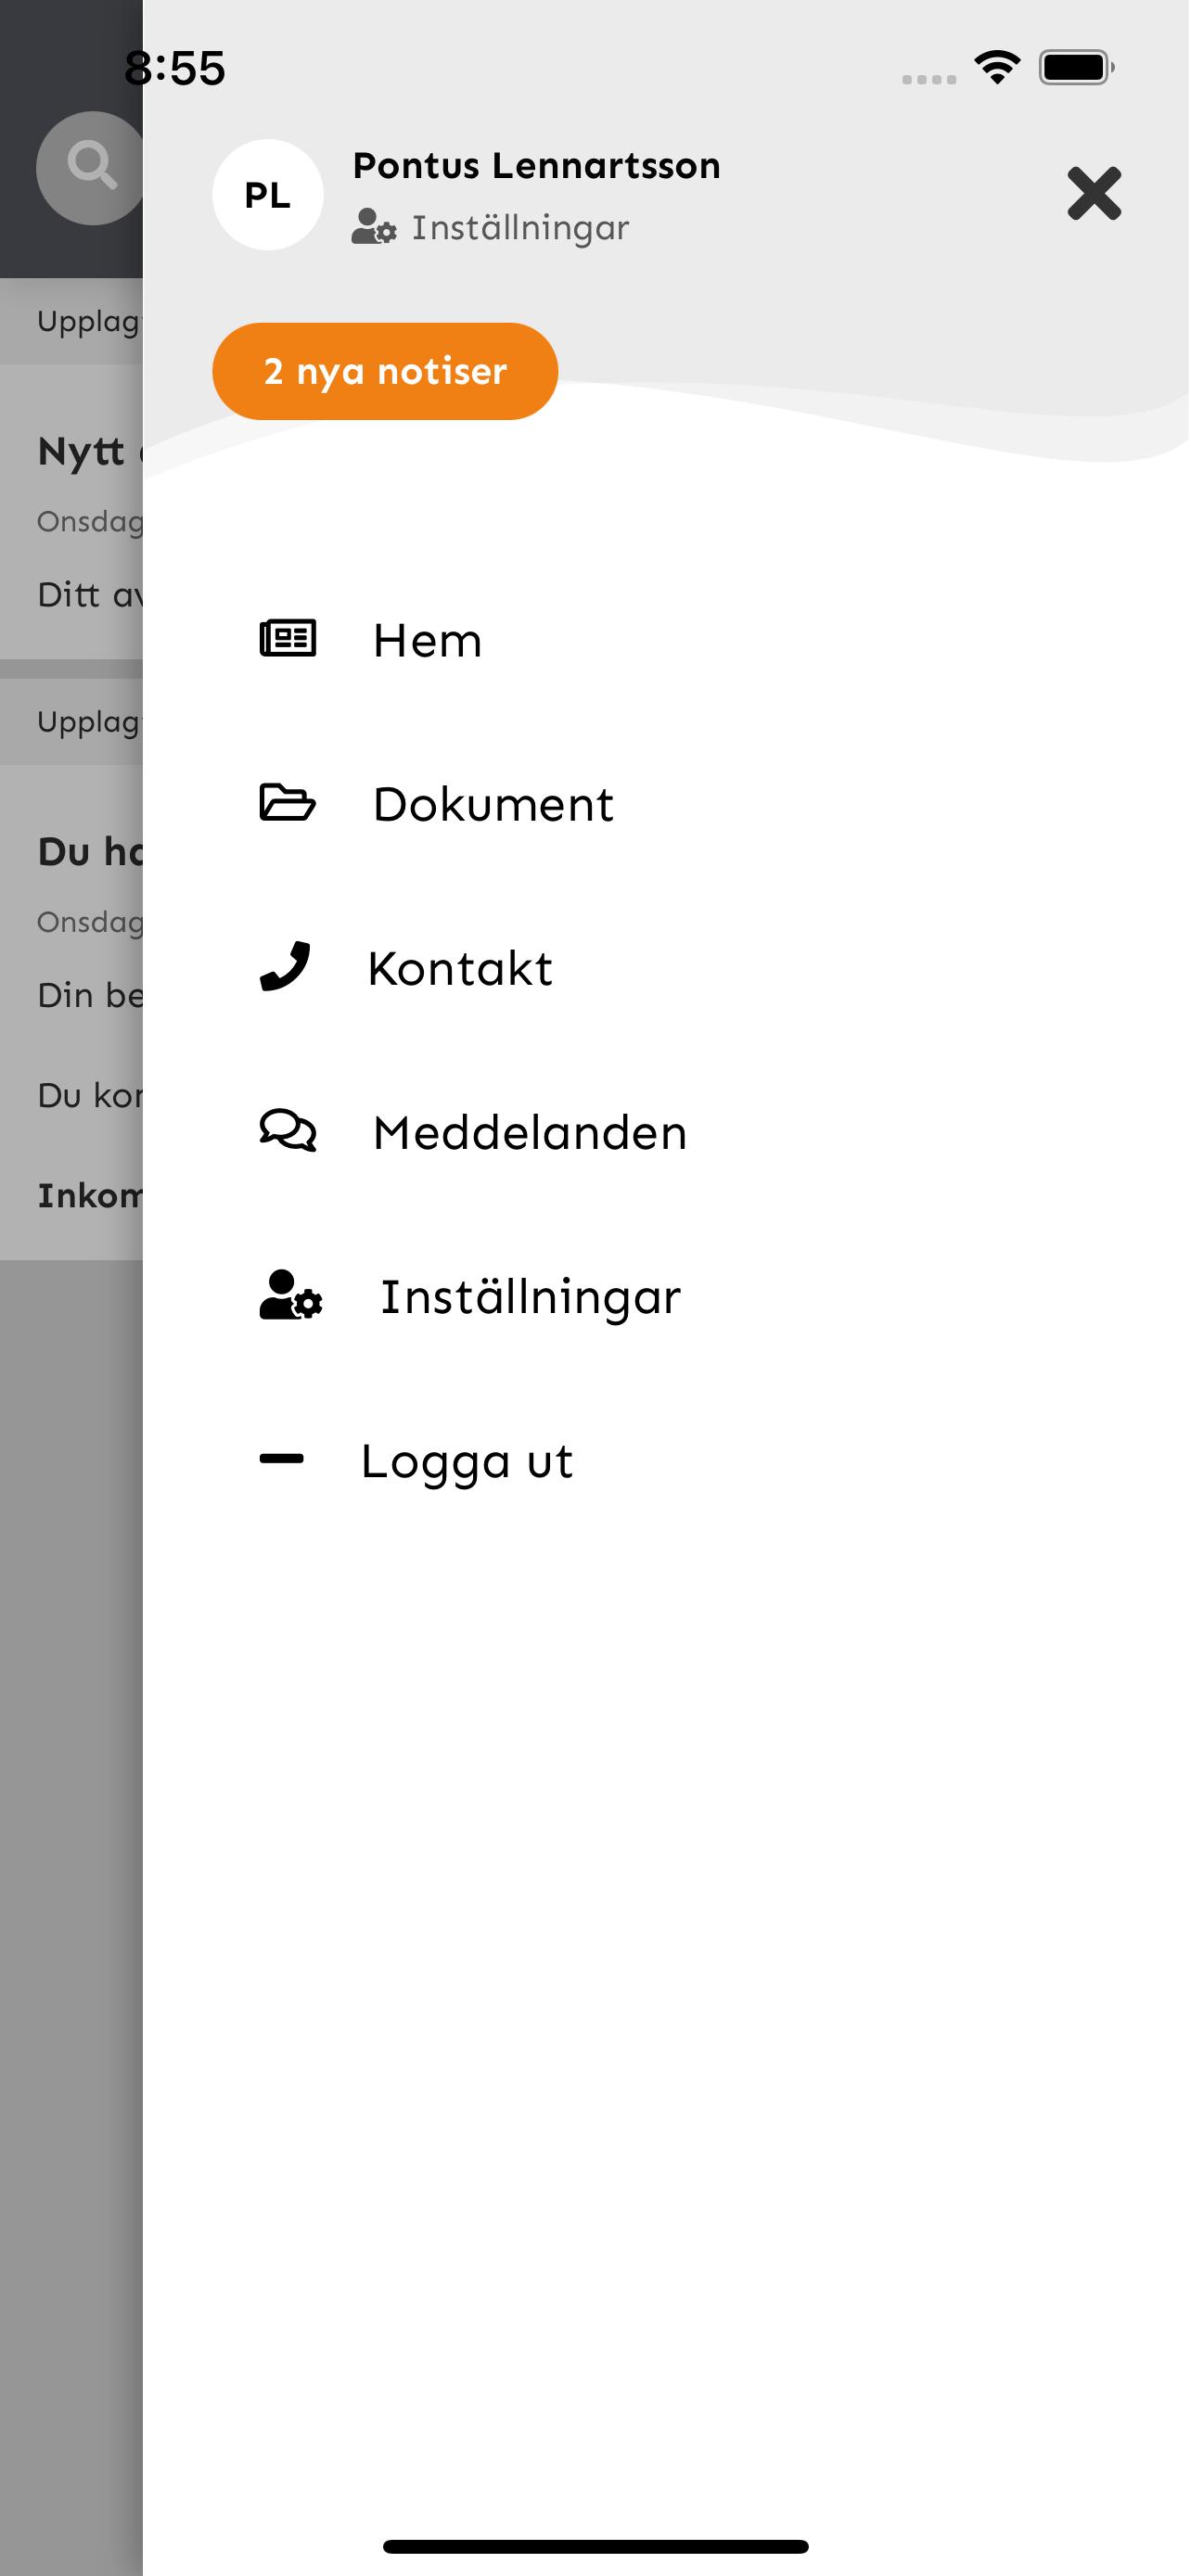Image resolution: width=1191 pixels, height=2576 pixels.
Task: Open the 2 nya notiser notifications
Action: point(385,371)
